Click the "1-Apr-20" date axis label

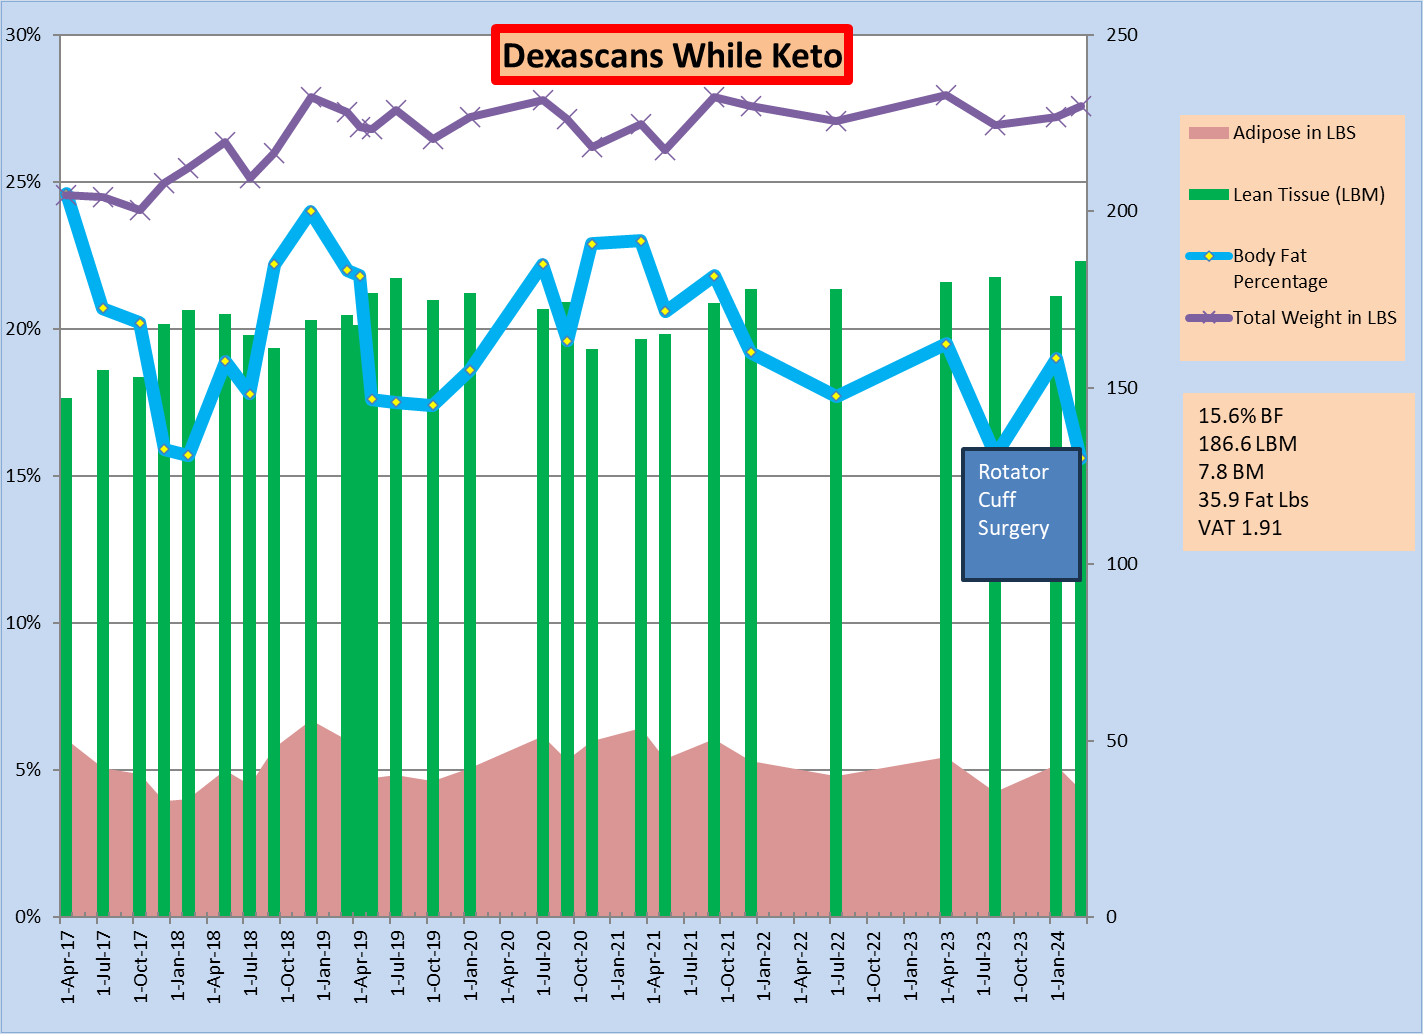[x=508, y=966]
